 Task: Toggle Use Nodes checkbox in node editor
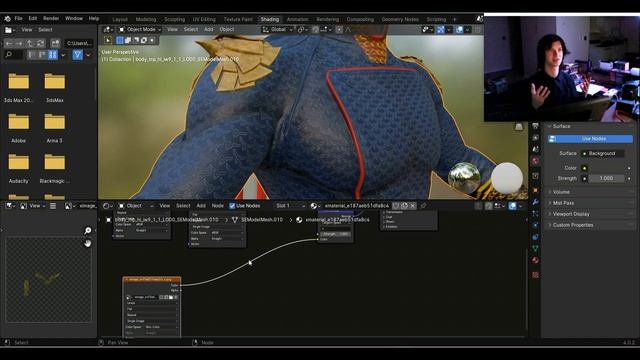(x=232, y=206)
